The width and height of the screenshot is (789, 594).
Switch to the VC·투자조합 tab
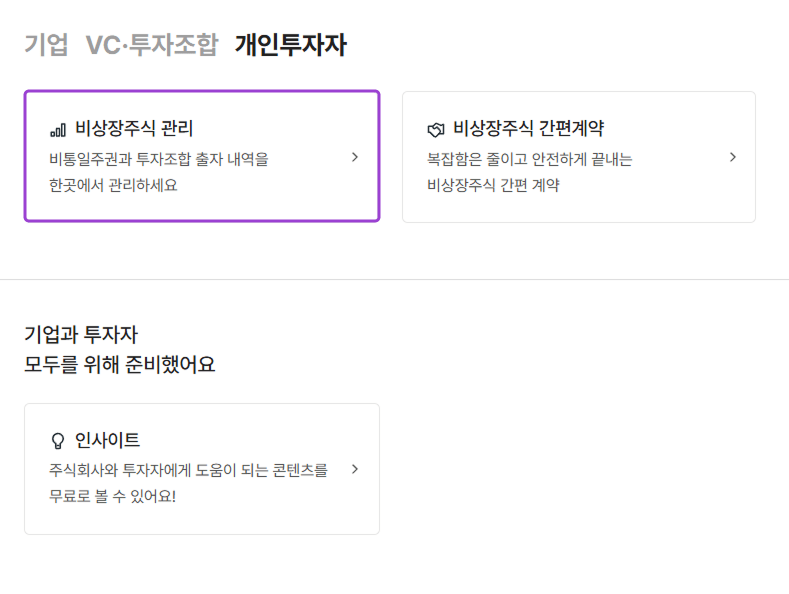(x=151, y=45)
